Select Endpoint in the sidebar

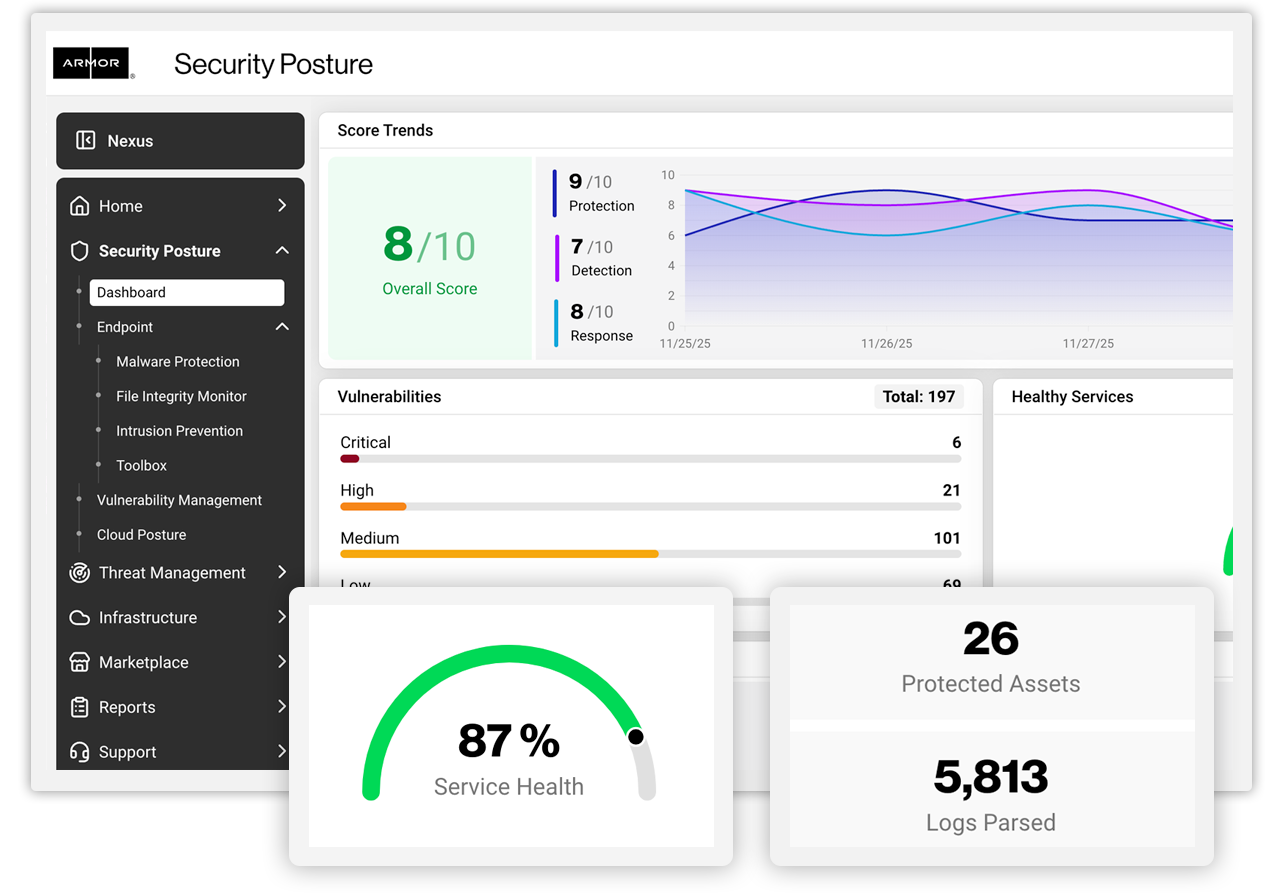point(125,327)
